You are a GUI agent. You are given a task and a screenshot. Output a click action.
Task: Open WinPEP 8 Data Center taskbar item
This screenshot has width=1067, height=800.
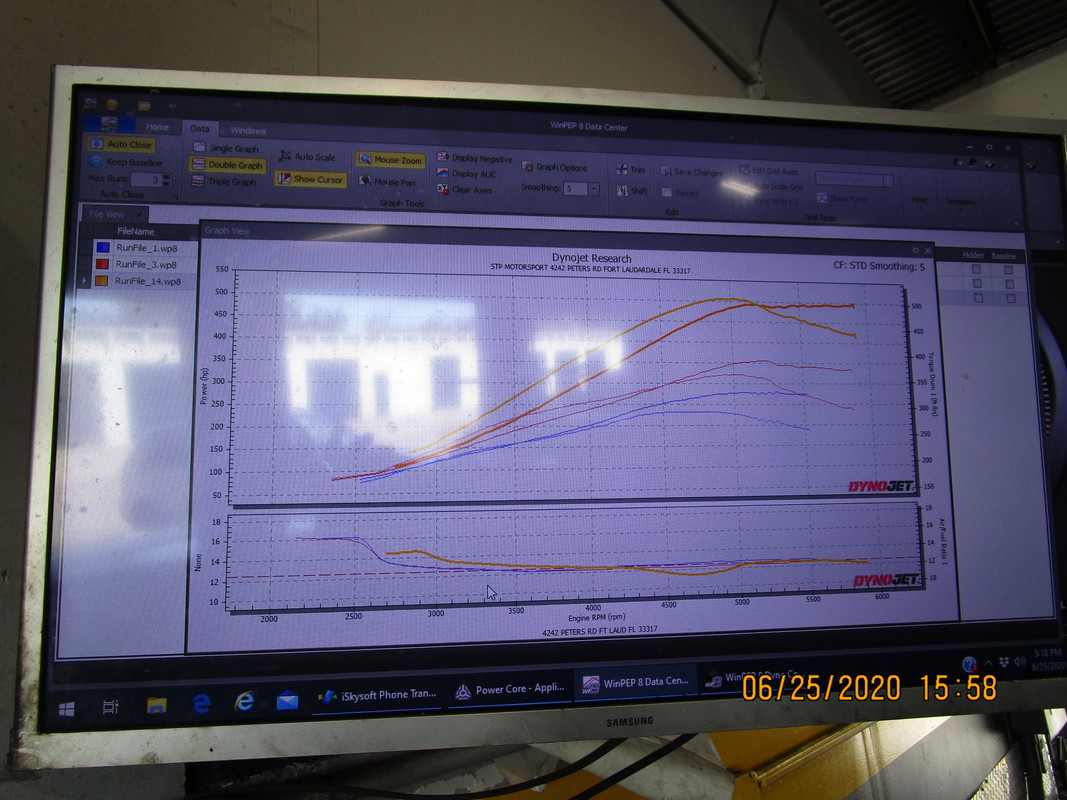coord(636,682)
